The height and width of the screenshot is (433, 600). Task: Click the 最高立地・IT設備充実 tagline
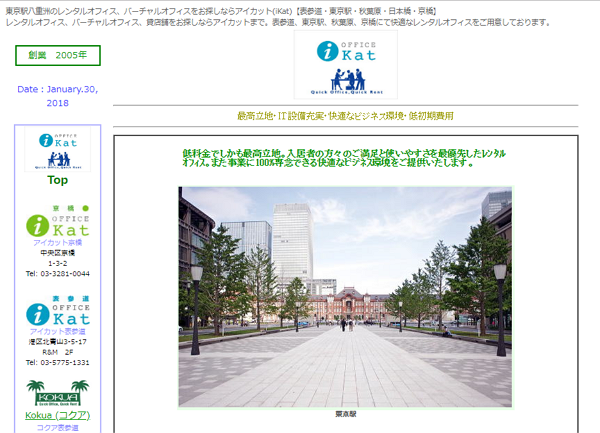[x=345, y=116]
